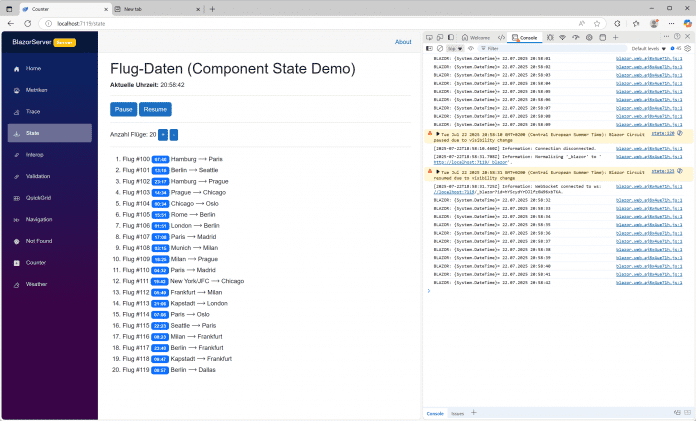Clear console with the ban icon
The image size is (696, 421).
(440, 48)
